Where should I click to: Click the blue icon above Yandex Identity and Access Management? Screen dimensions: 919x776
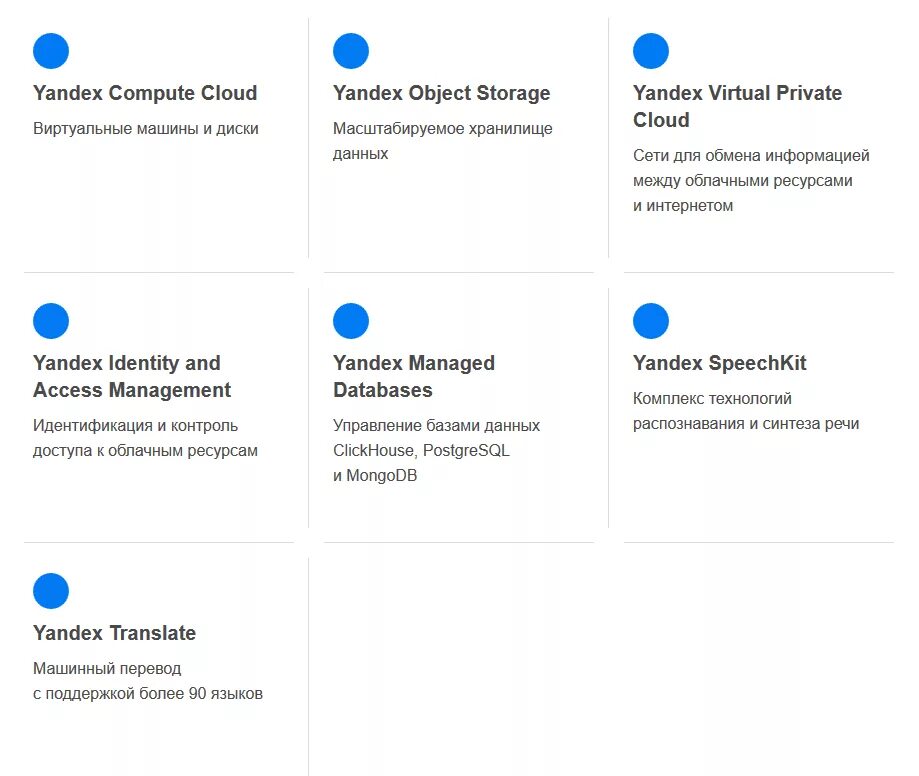point(51,321)
